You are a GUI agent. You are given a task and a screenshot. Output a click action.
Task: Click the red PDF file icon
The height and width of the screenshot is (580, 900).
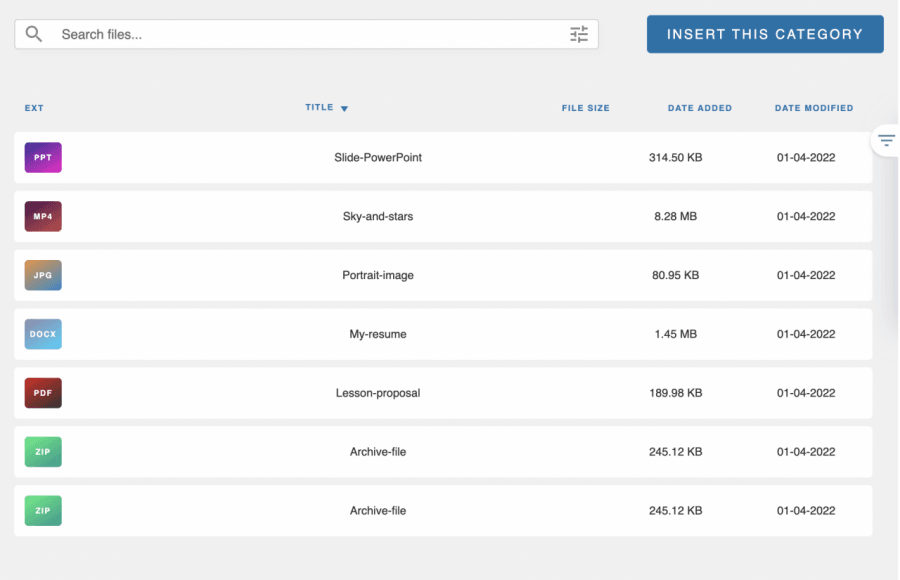(43, 393)
